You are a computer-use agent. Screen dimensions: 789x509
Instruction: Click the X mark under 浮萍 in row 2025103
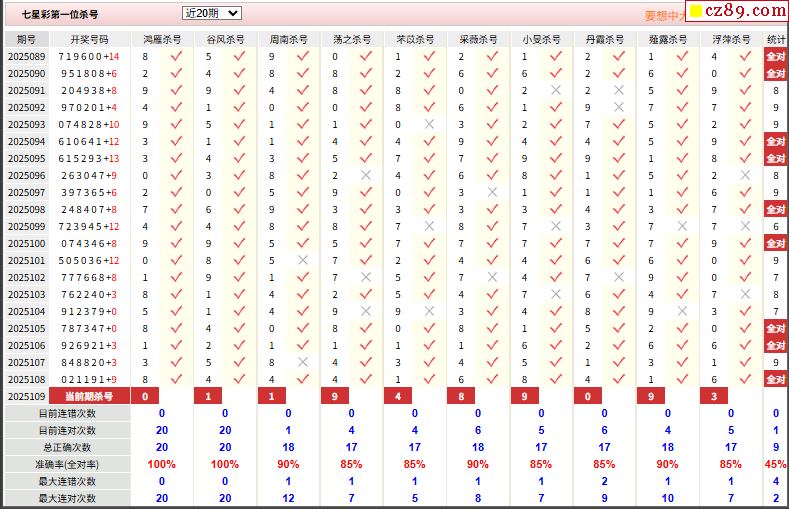tap(745, 294)
